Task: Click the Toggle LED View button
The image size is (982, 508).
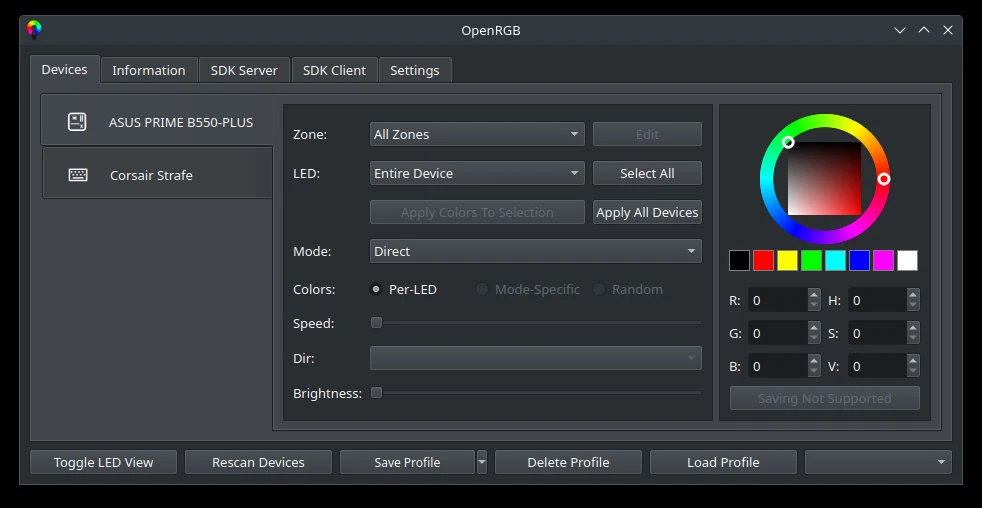Action: [103, 462]
